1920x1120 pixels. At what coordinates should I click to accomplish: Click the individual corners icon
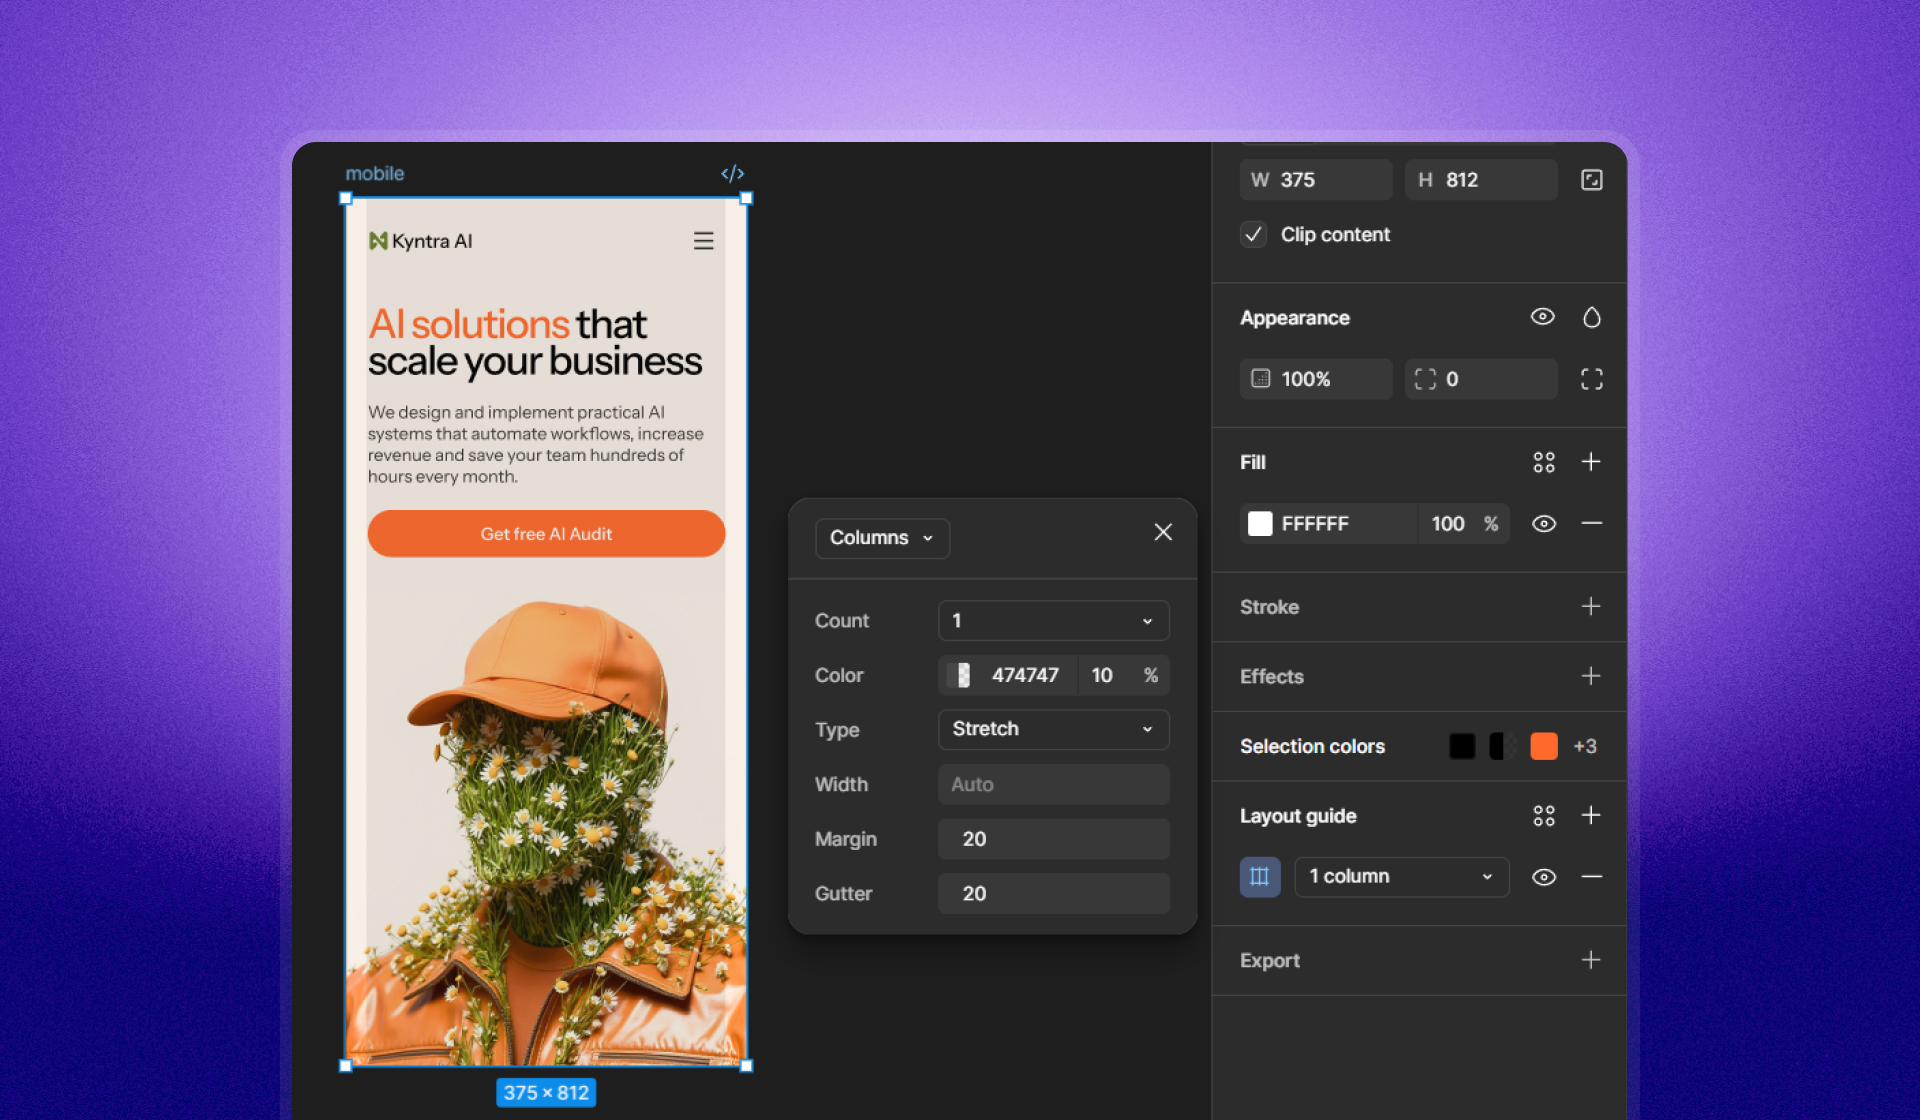(x=1591, y=379)
